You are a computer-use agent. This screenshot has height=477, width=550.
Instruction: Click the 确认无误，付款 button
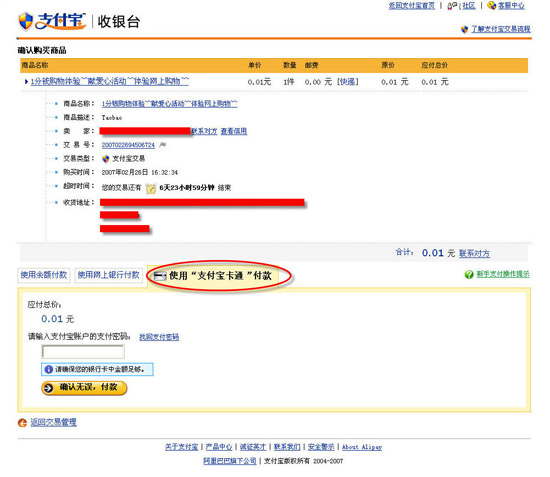point(84,388)
